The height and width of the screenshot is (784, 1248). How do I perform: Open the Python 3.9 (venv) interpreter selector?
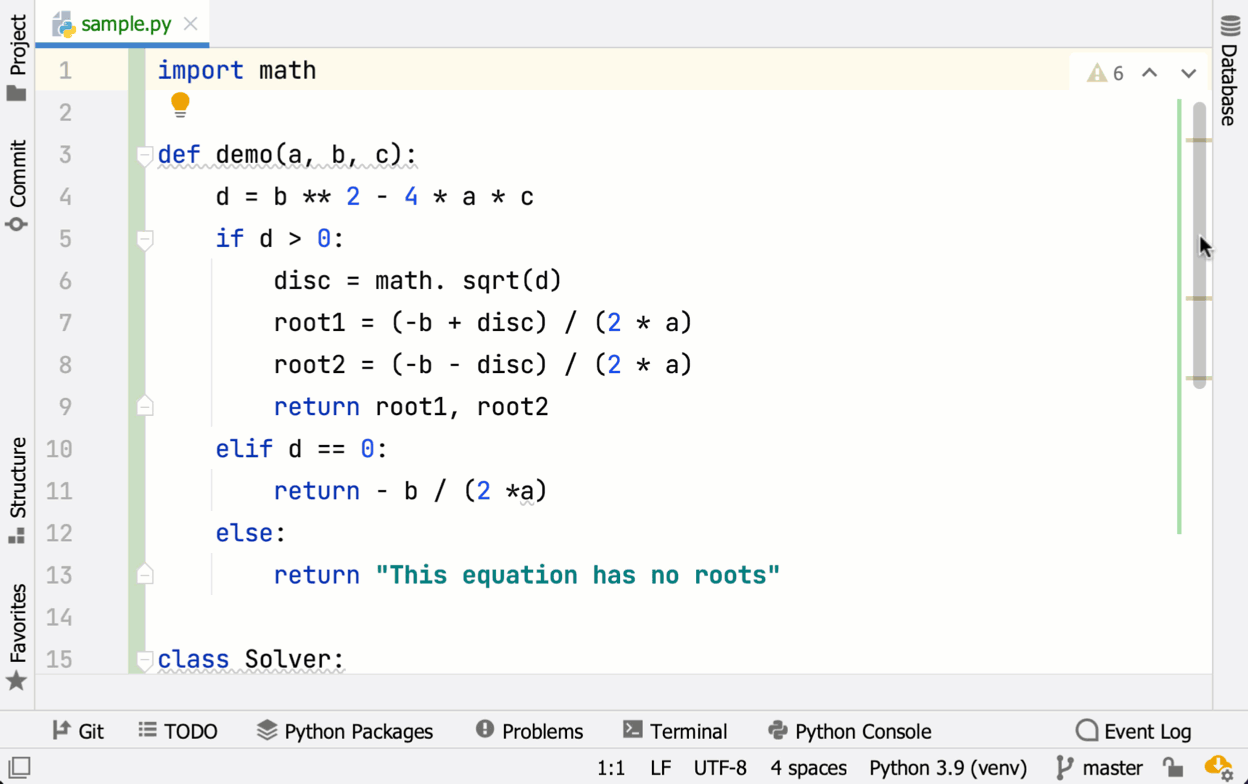pyautogui.click(x=947, y=767)
